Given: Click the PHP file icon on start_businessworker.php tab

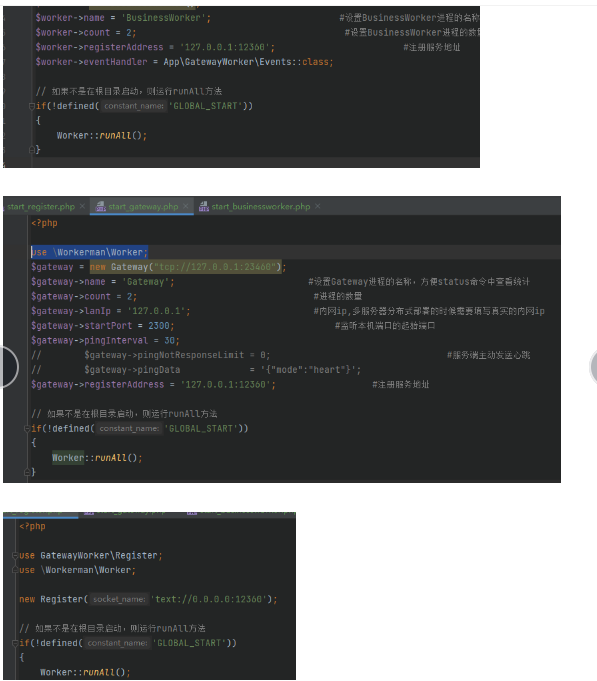Looking at the screenshot, I should 204,206.
